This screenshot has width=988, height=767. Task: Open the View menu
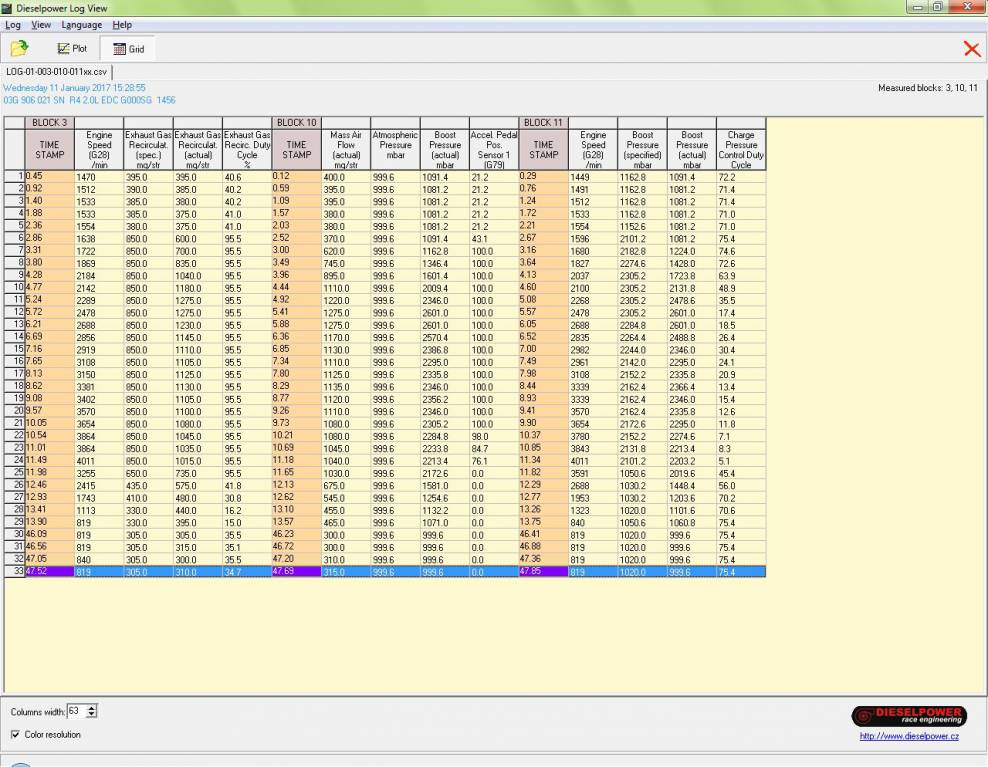tap(41, 24)
